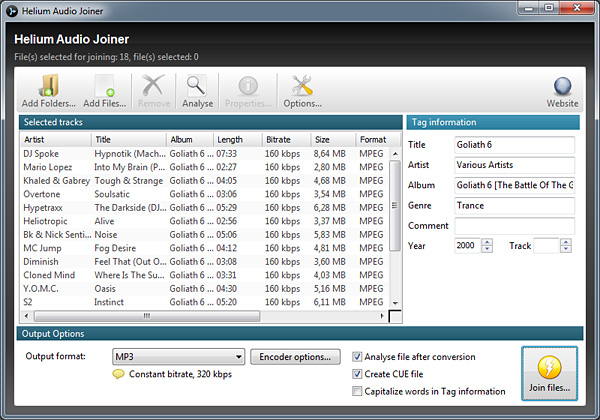Increase the Track number with up arrow
600x420 pixels.
[566, 241]
